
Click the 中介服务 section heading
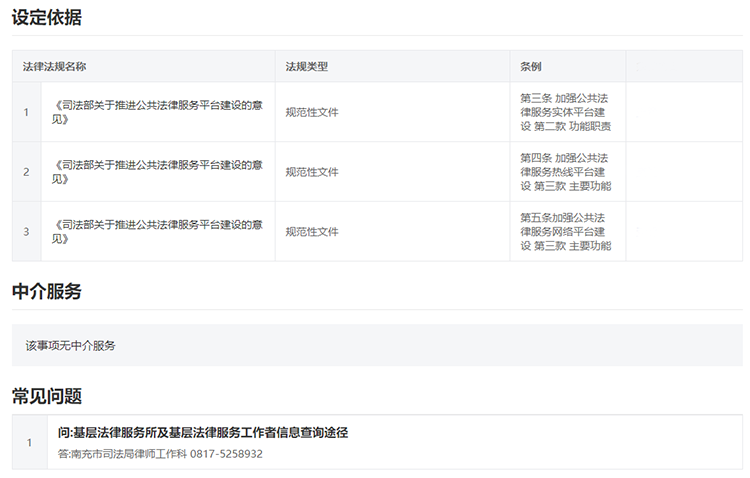point(47,291)
